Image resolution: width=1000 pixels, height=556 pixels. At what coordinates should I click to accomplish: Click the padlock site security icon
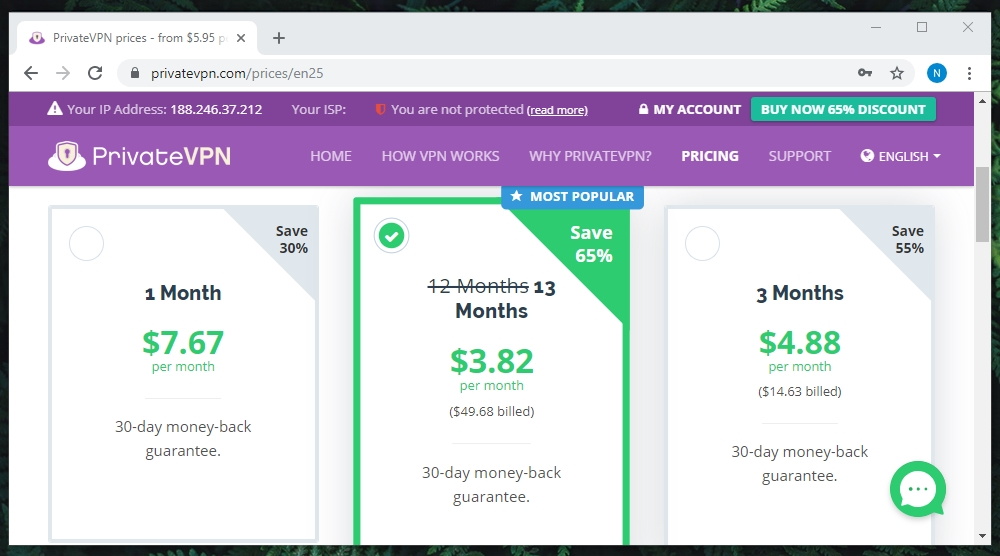(135, 73)
